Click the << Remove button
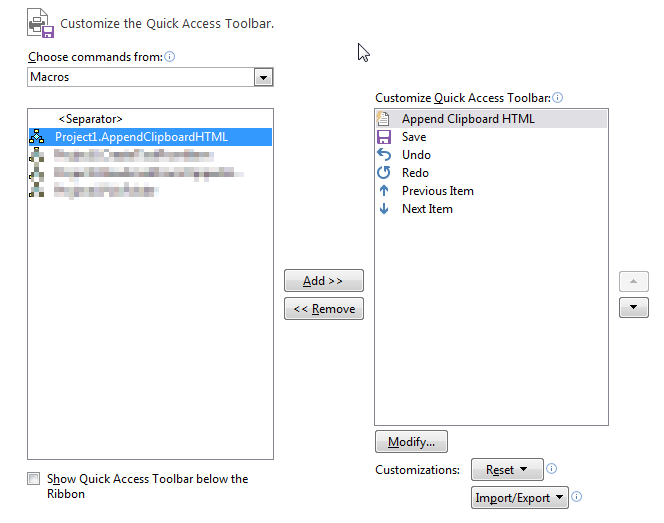This screenshot has height=523, width=664. point(324,309)
